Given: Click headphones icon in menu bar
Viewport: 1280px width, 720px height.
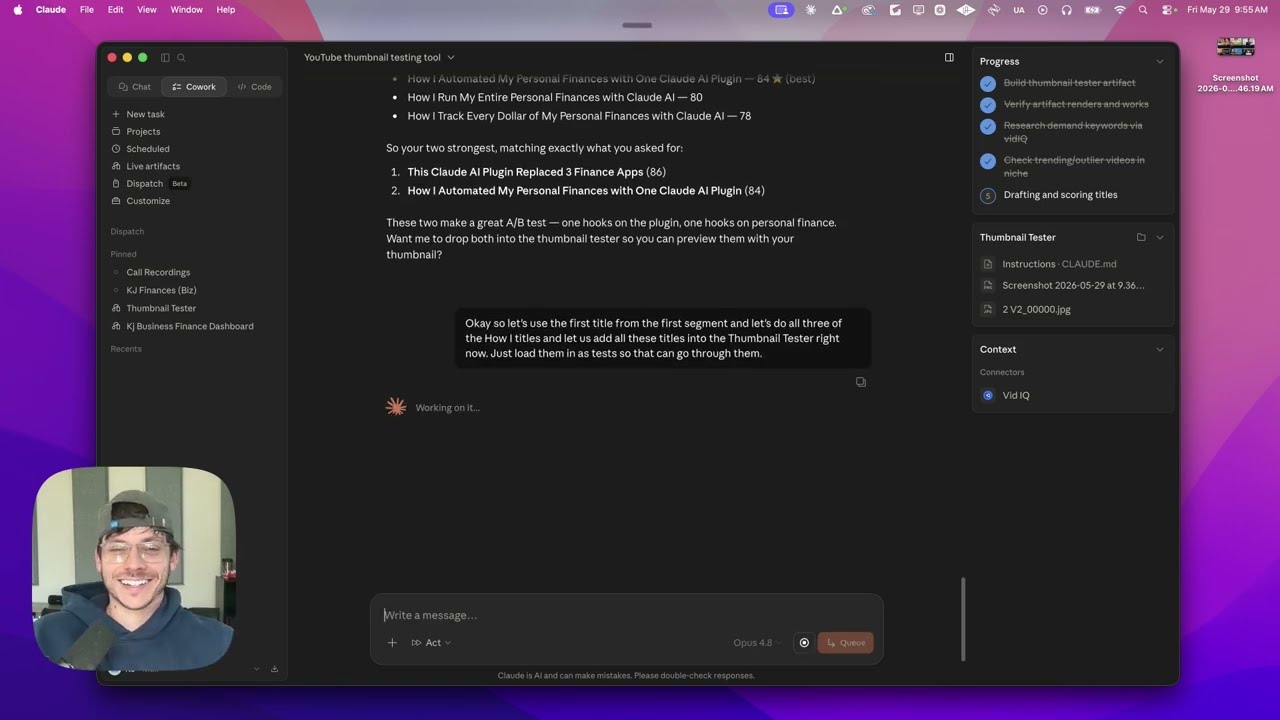Looking at the screenshot, I should click(1067, 10).
